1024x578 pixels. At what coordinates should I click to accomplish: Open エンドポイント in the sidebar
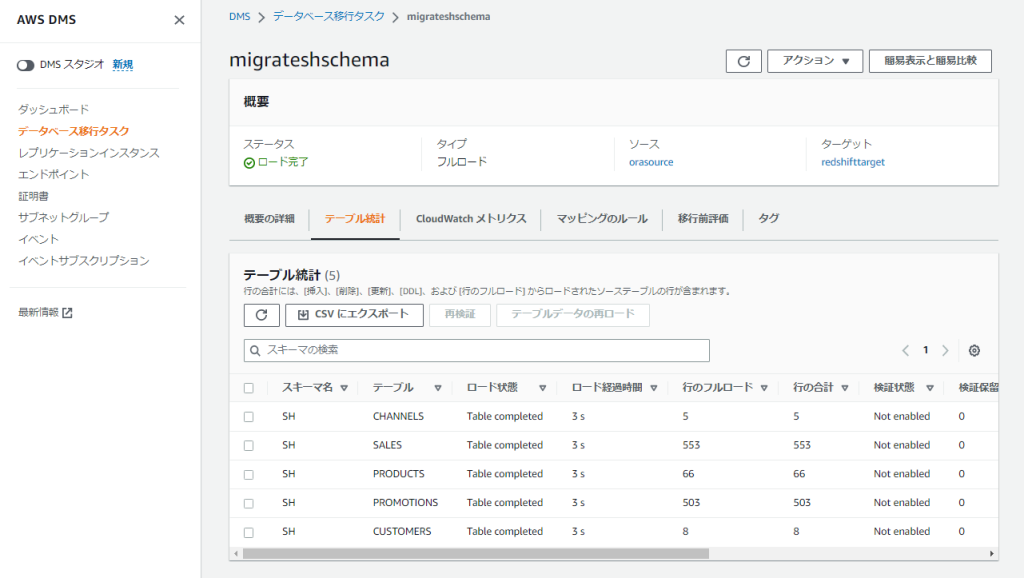click(54, 174)
